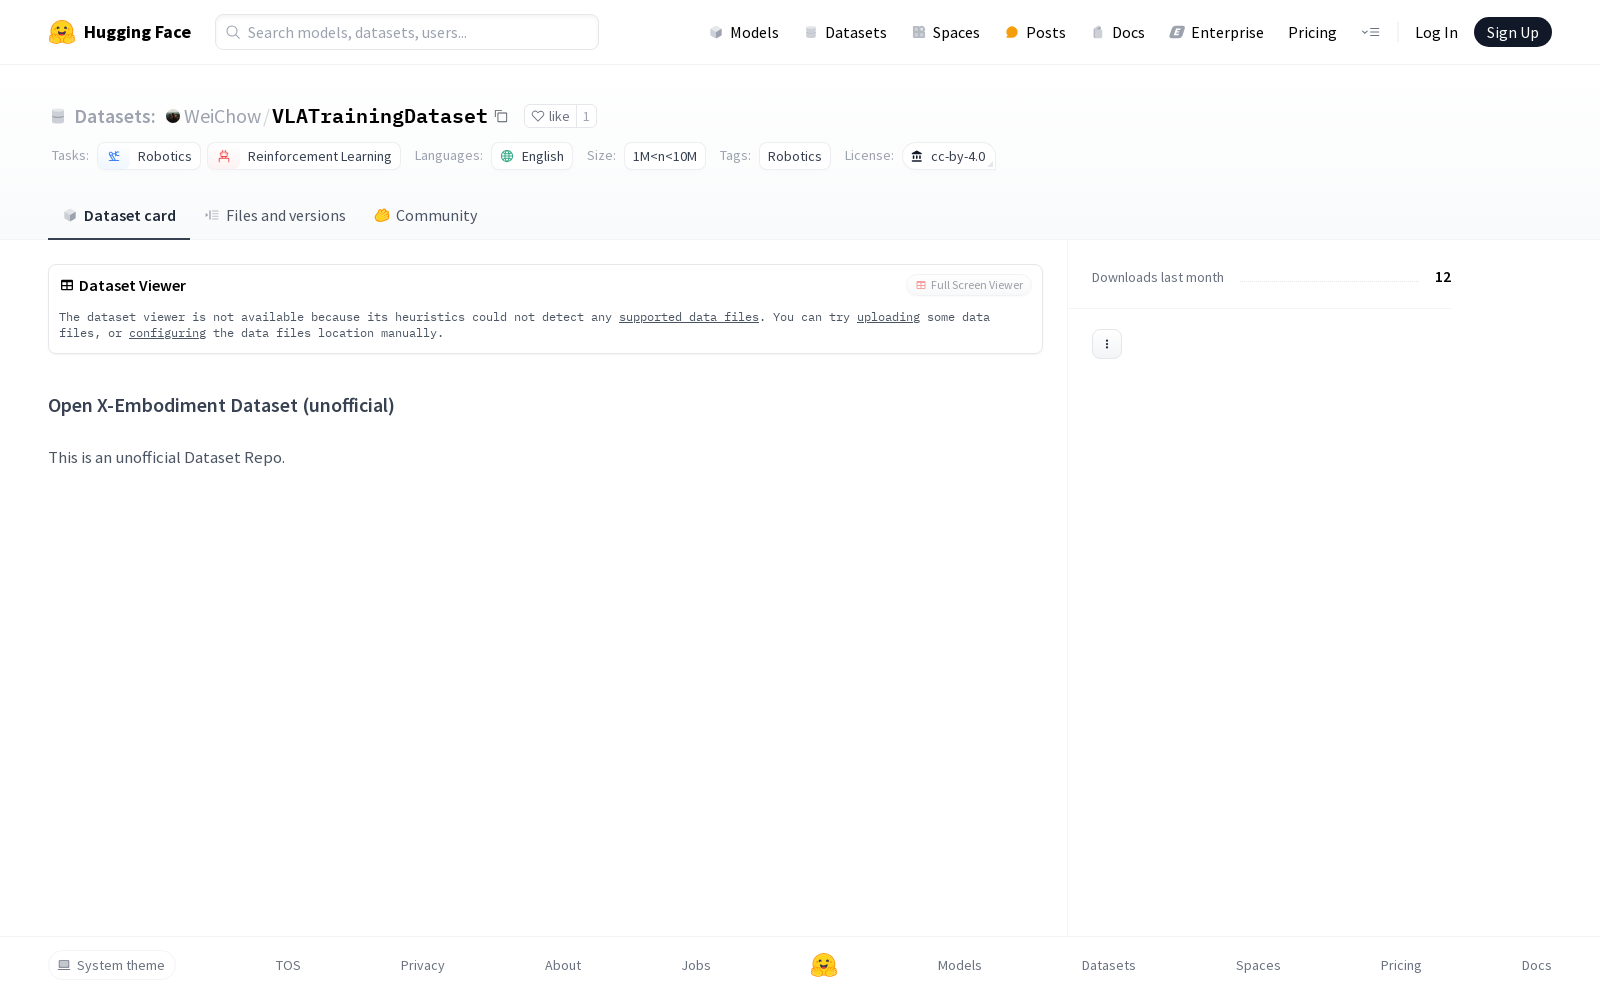Click TOS in the footer

pyautogui.click(x=288, y=965)
